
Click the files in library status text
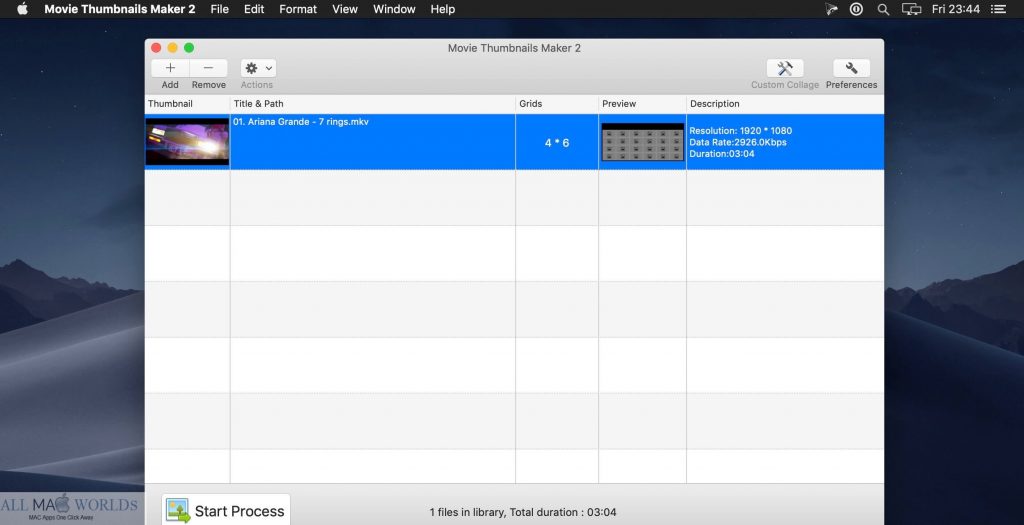(x=522, y=512)
